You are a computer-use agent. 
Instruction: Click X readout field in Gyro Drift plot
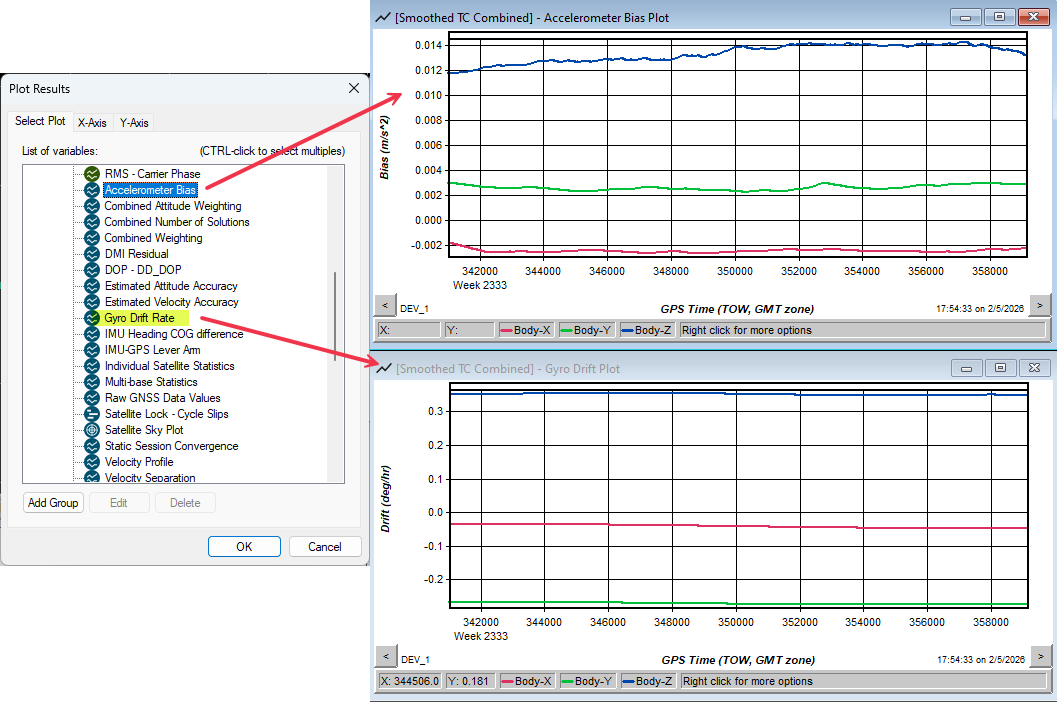coord(410,681)
